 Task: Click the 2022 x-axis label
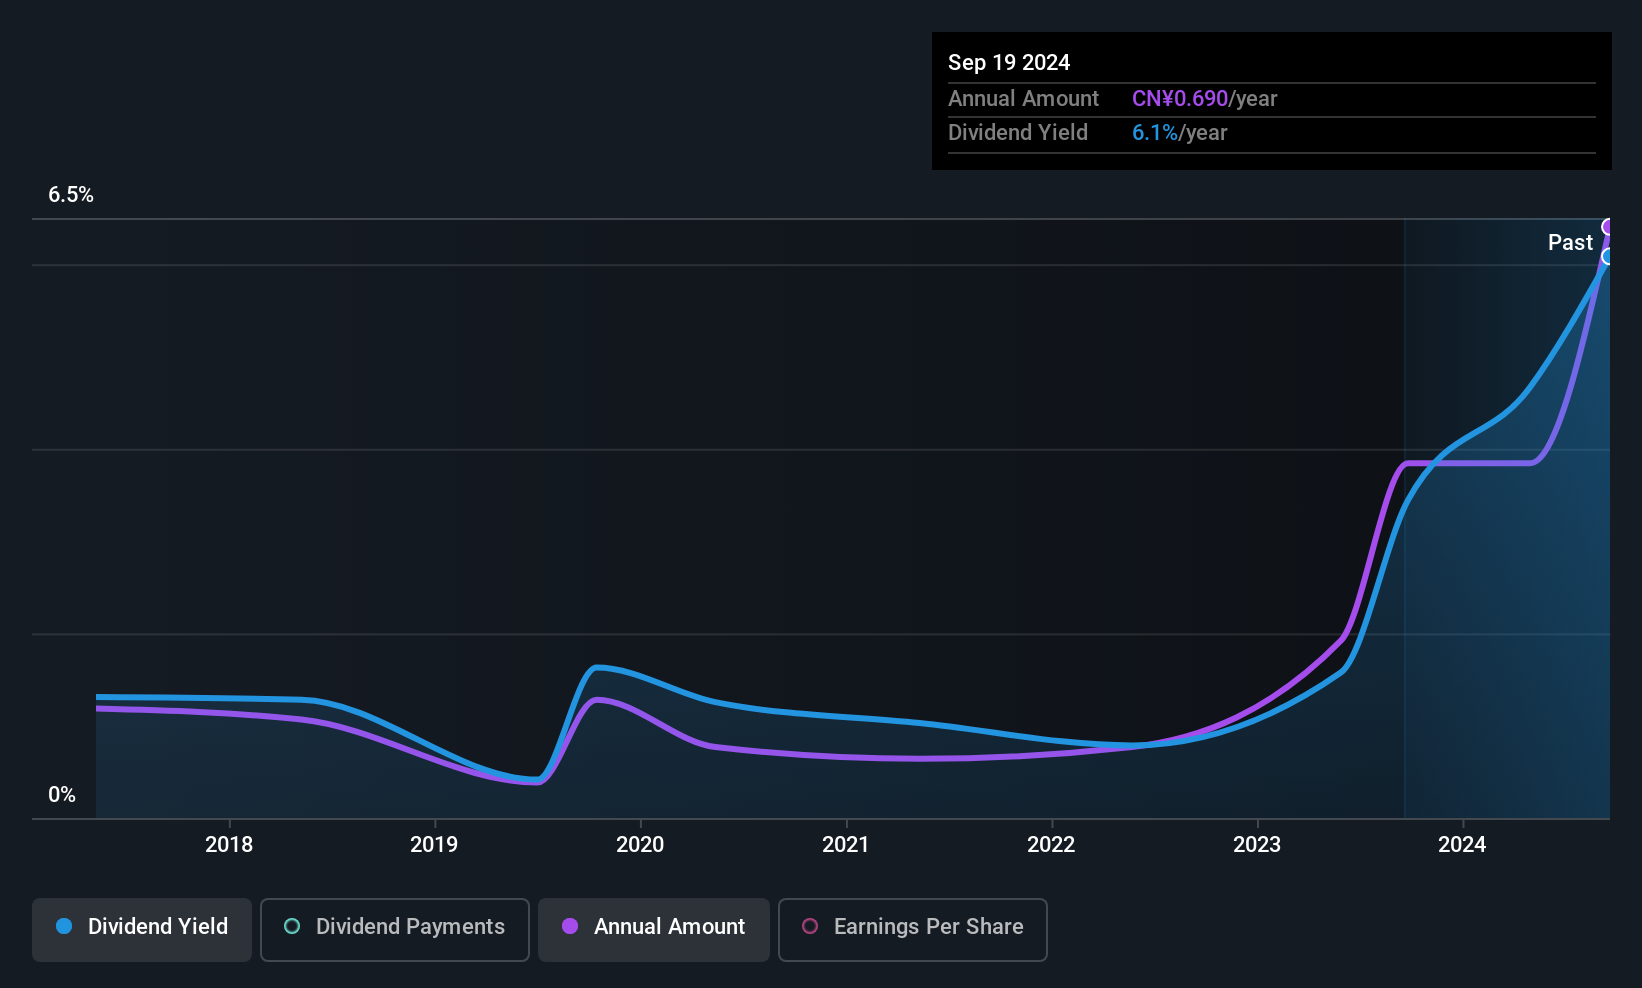1051,845
